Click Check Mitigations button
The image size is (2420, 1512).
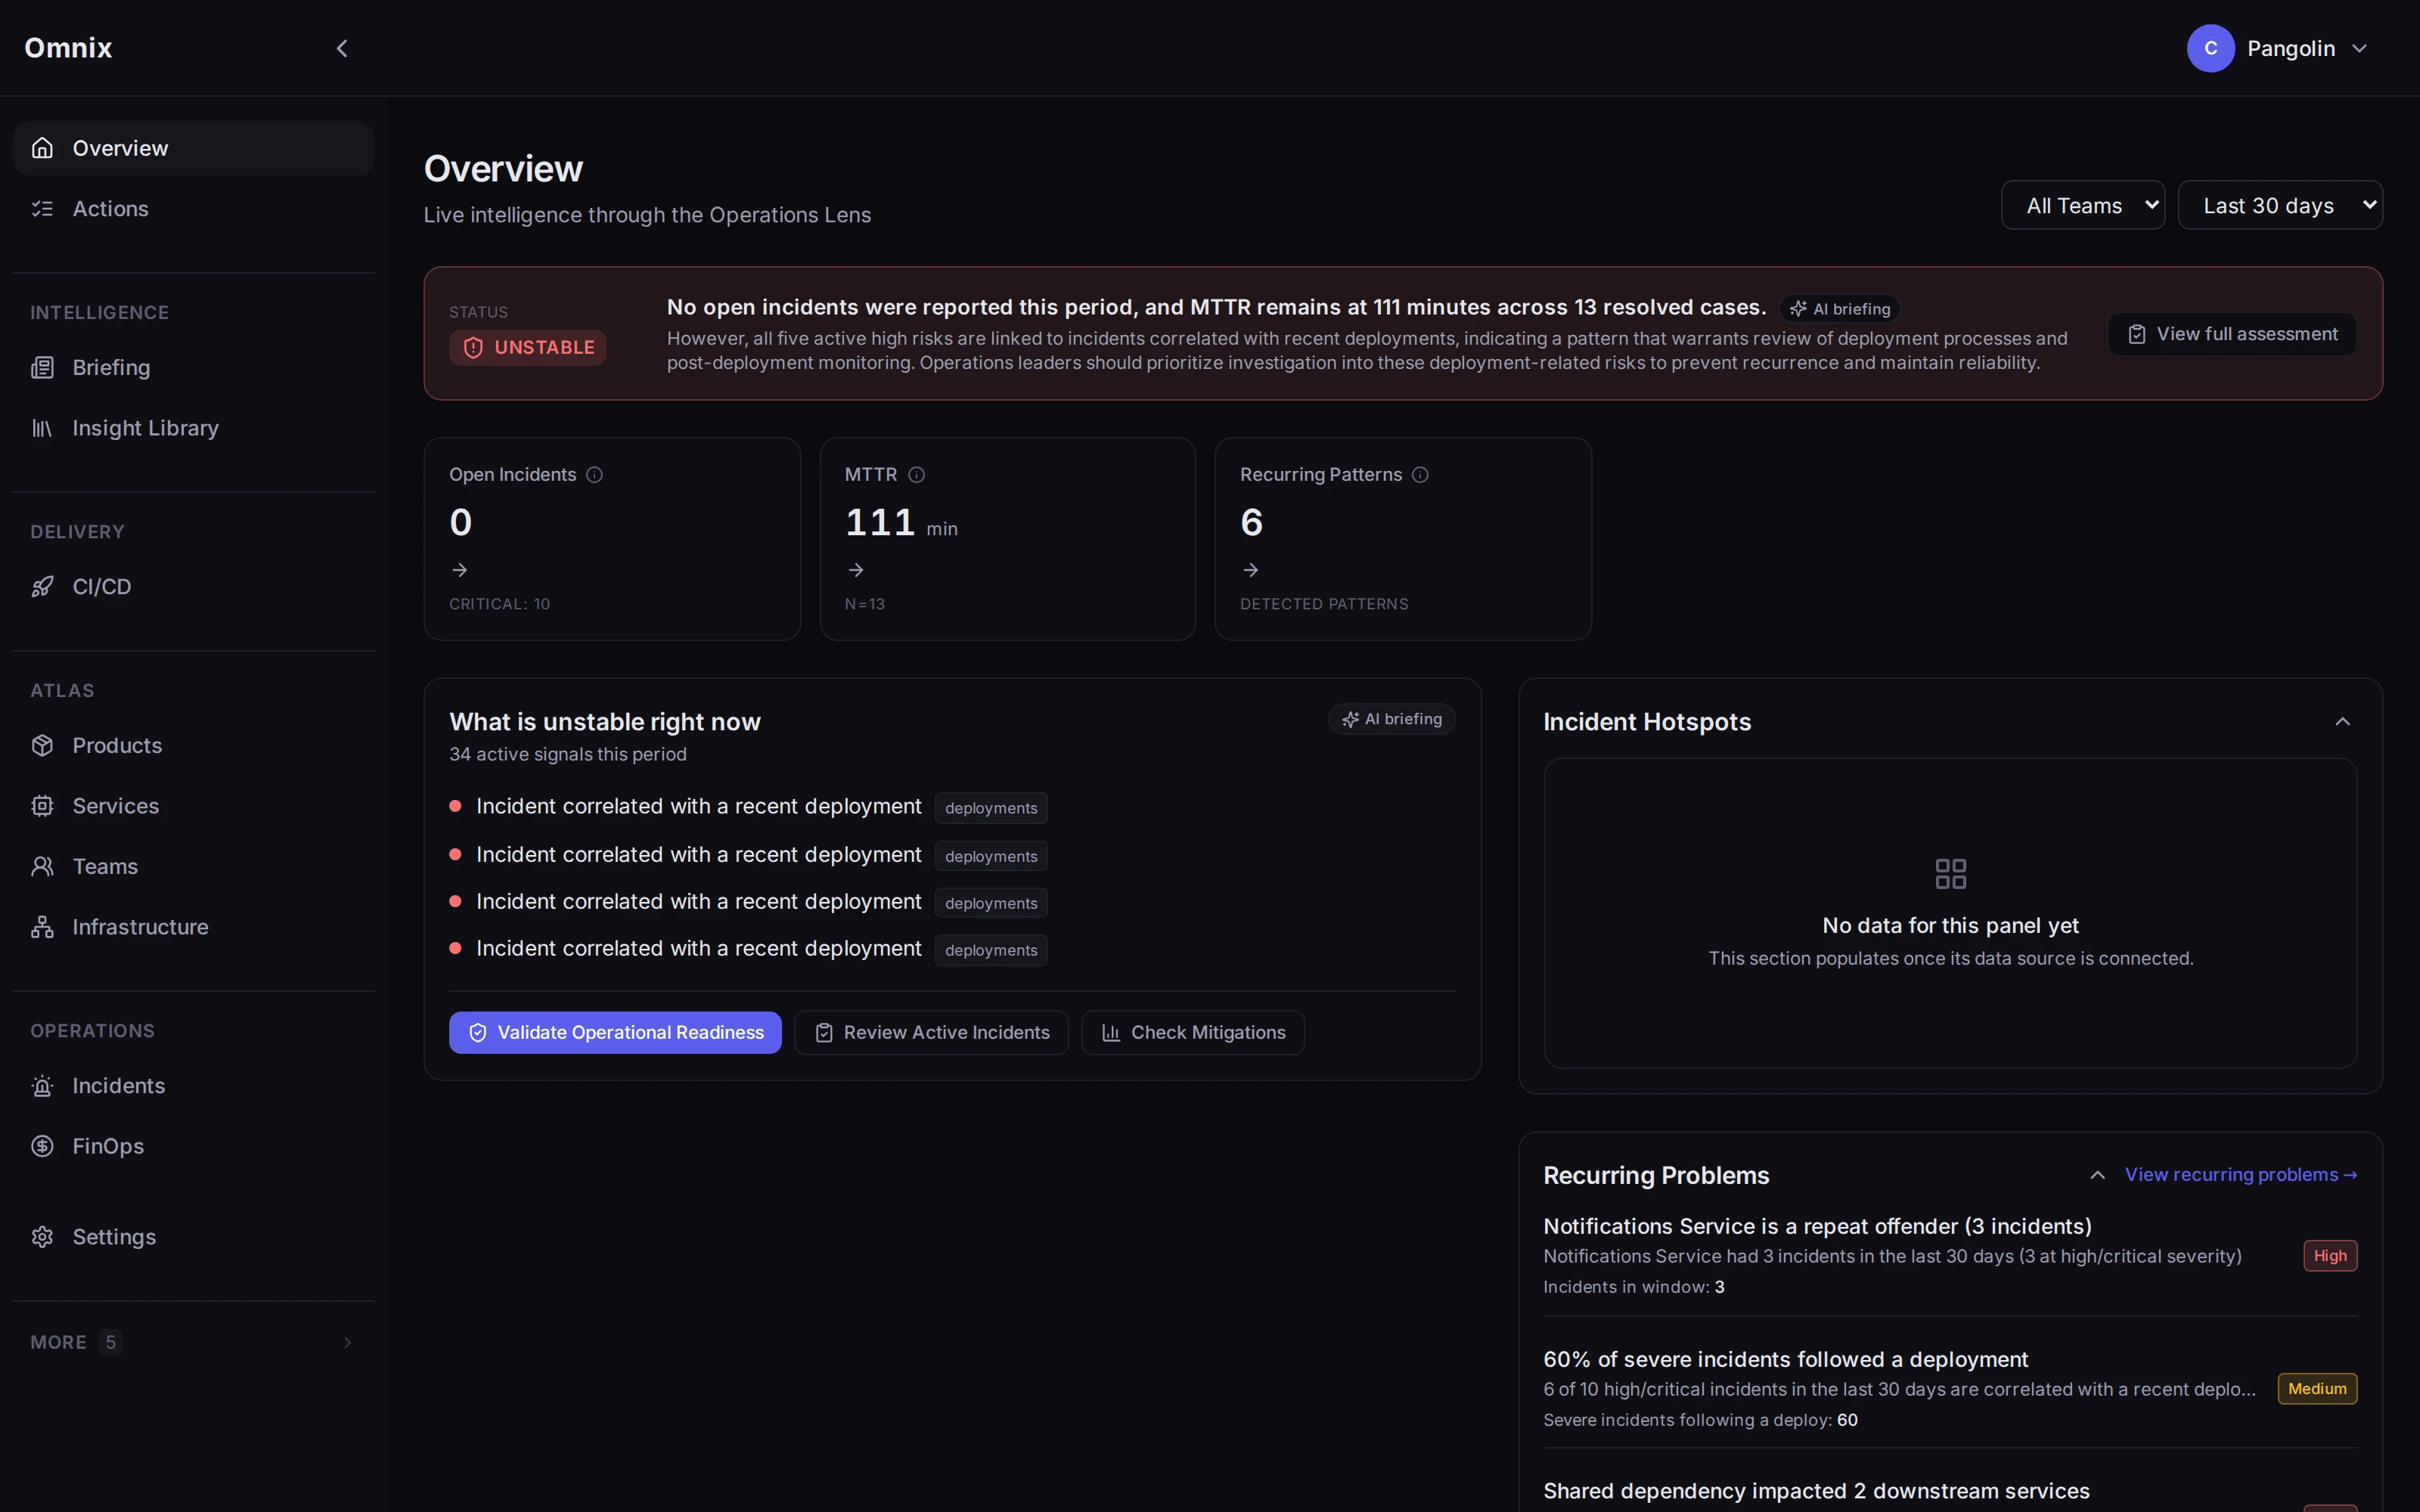[1193, 1033]
